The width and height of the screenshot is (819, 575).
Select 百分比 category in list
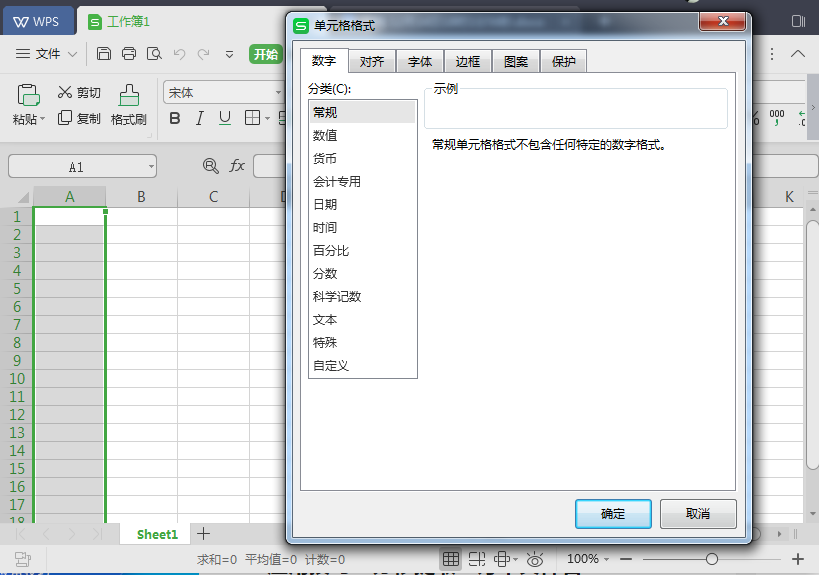coord(362,250)
